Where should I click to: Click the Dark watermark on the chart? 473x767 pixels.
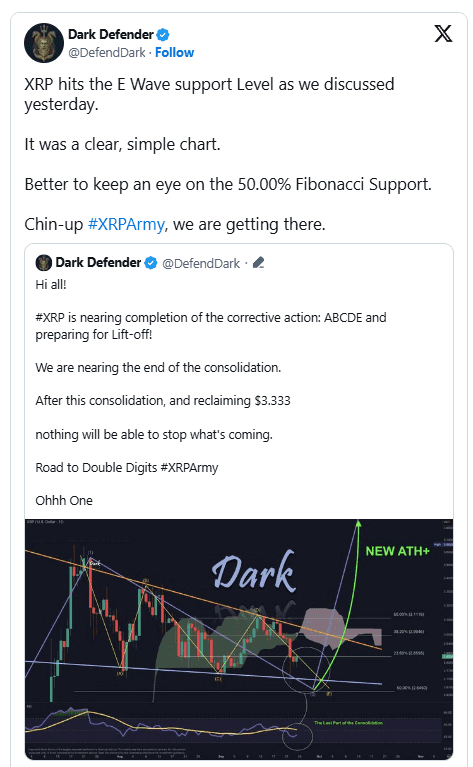pos(254,572)
